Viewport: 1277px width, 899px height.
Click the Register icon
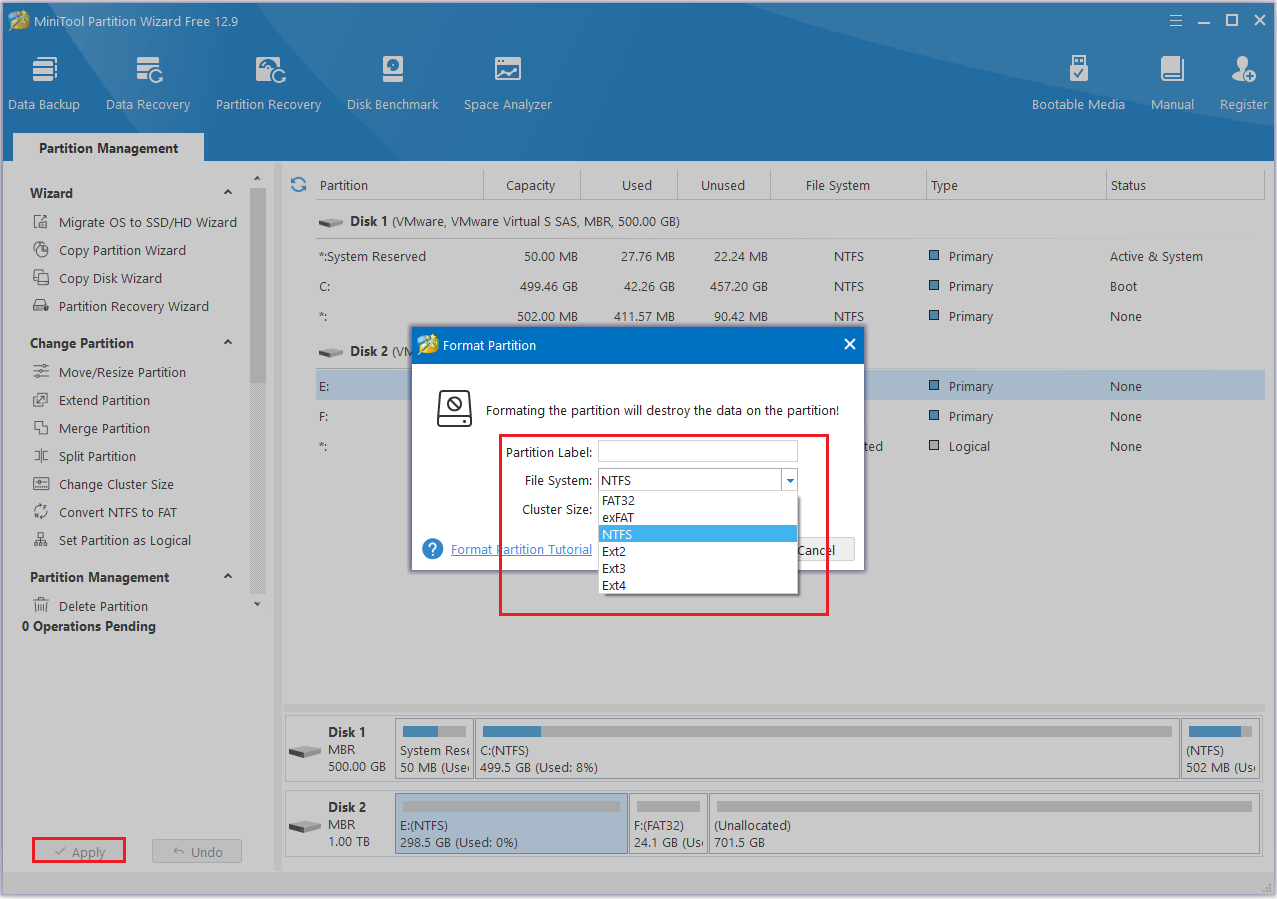click(1243, 80)
